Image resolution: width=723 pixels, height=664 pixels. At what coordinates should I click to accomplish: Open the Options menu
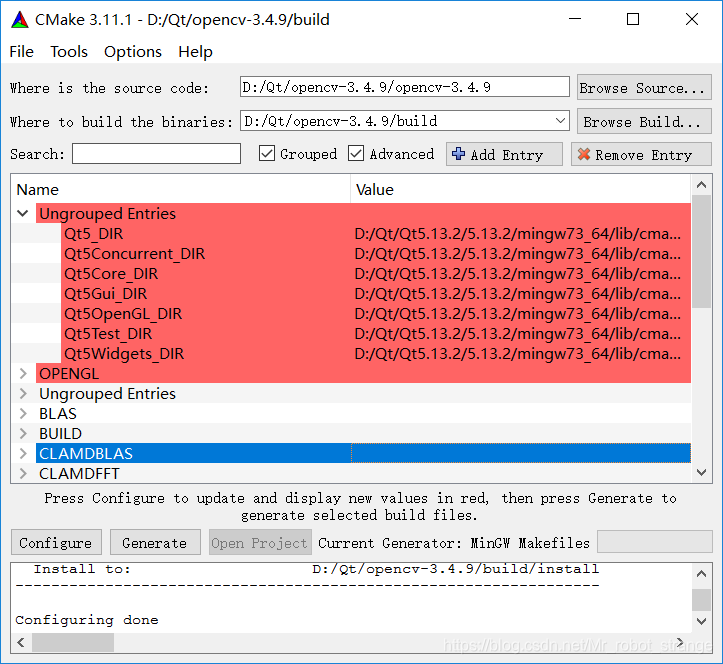click(x=133, y=52)
